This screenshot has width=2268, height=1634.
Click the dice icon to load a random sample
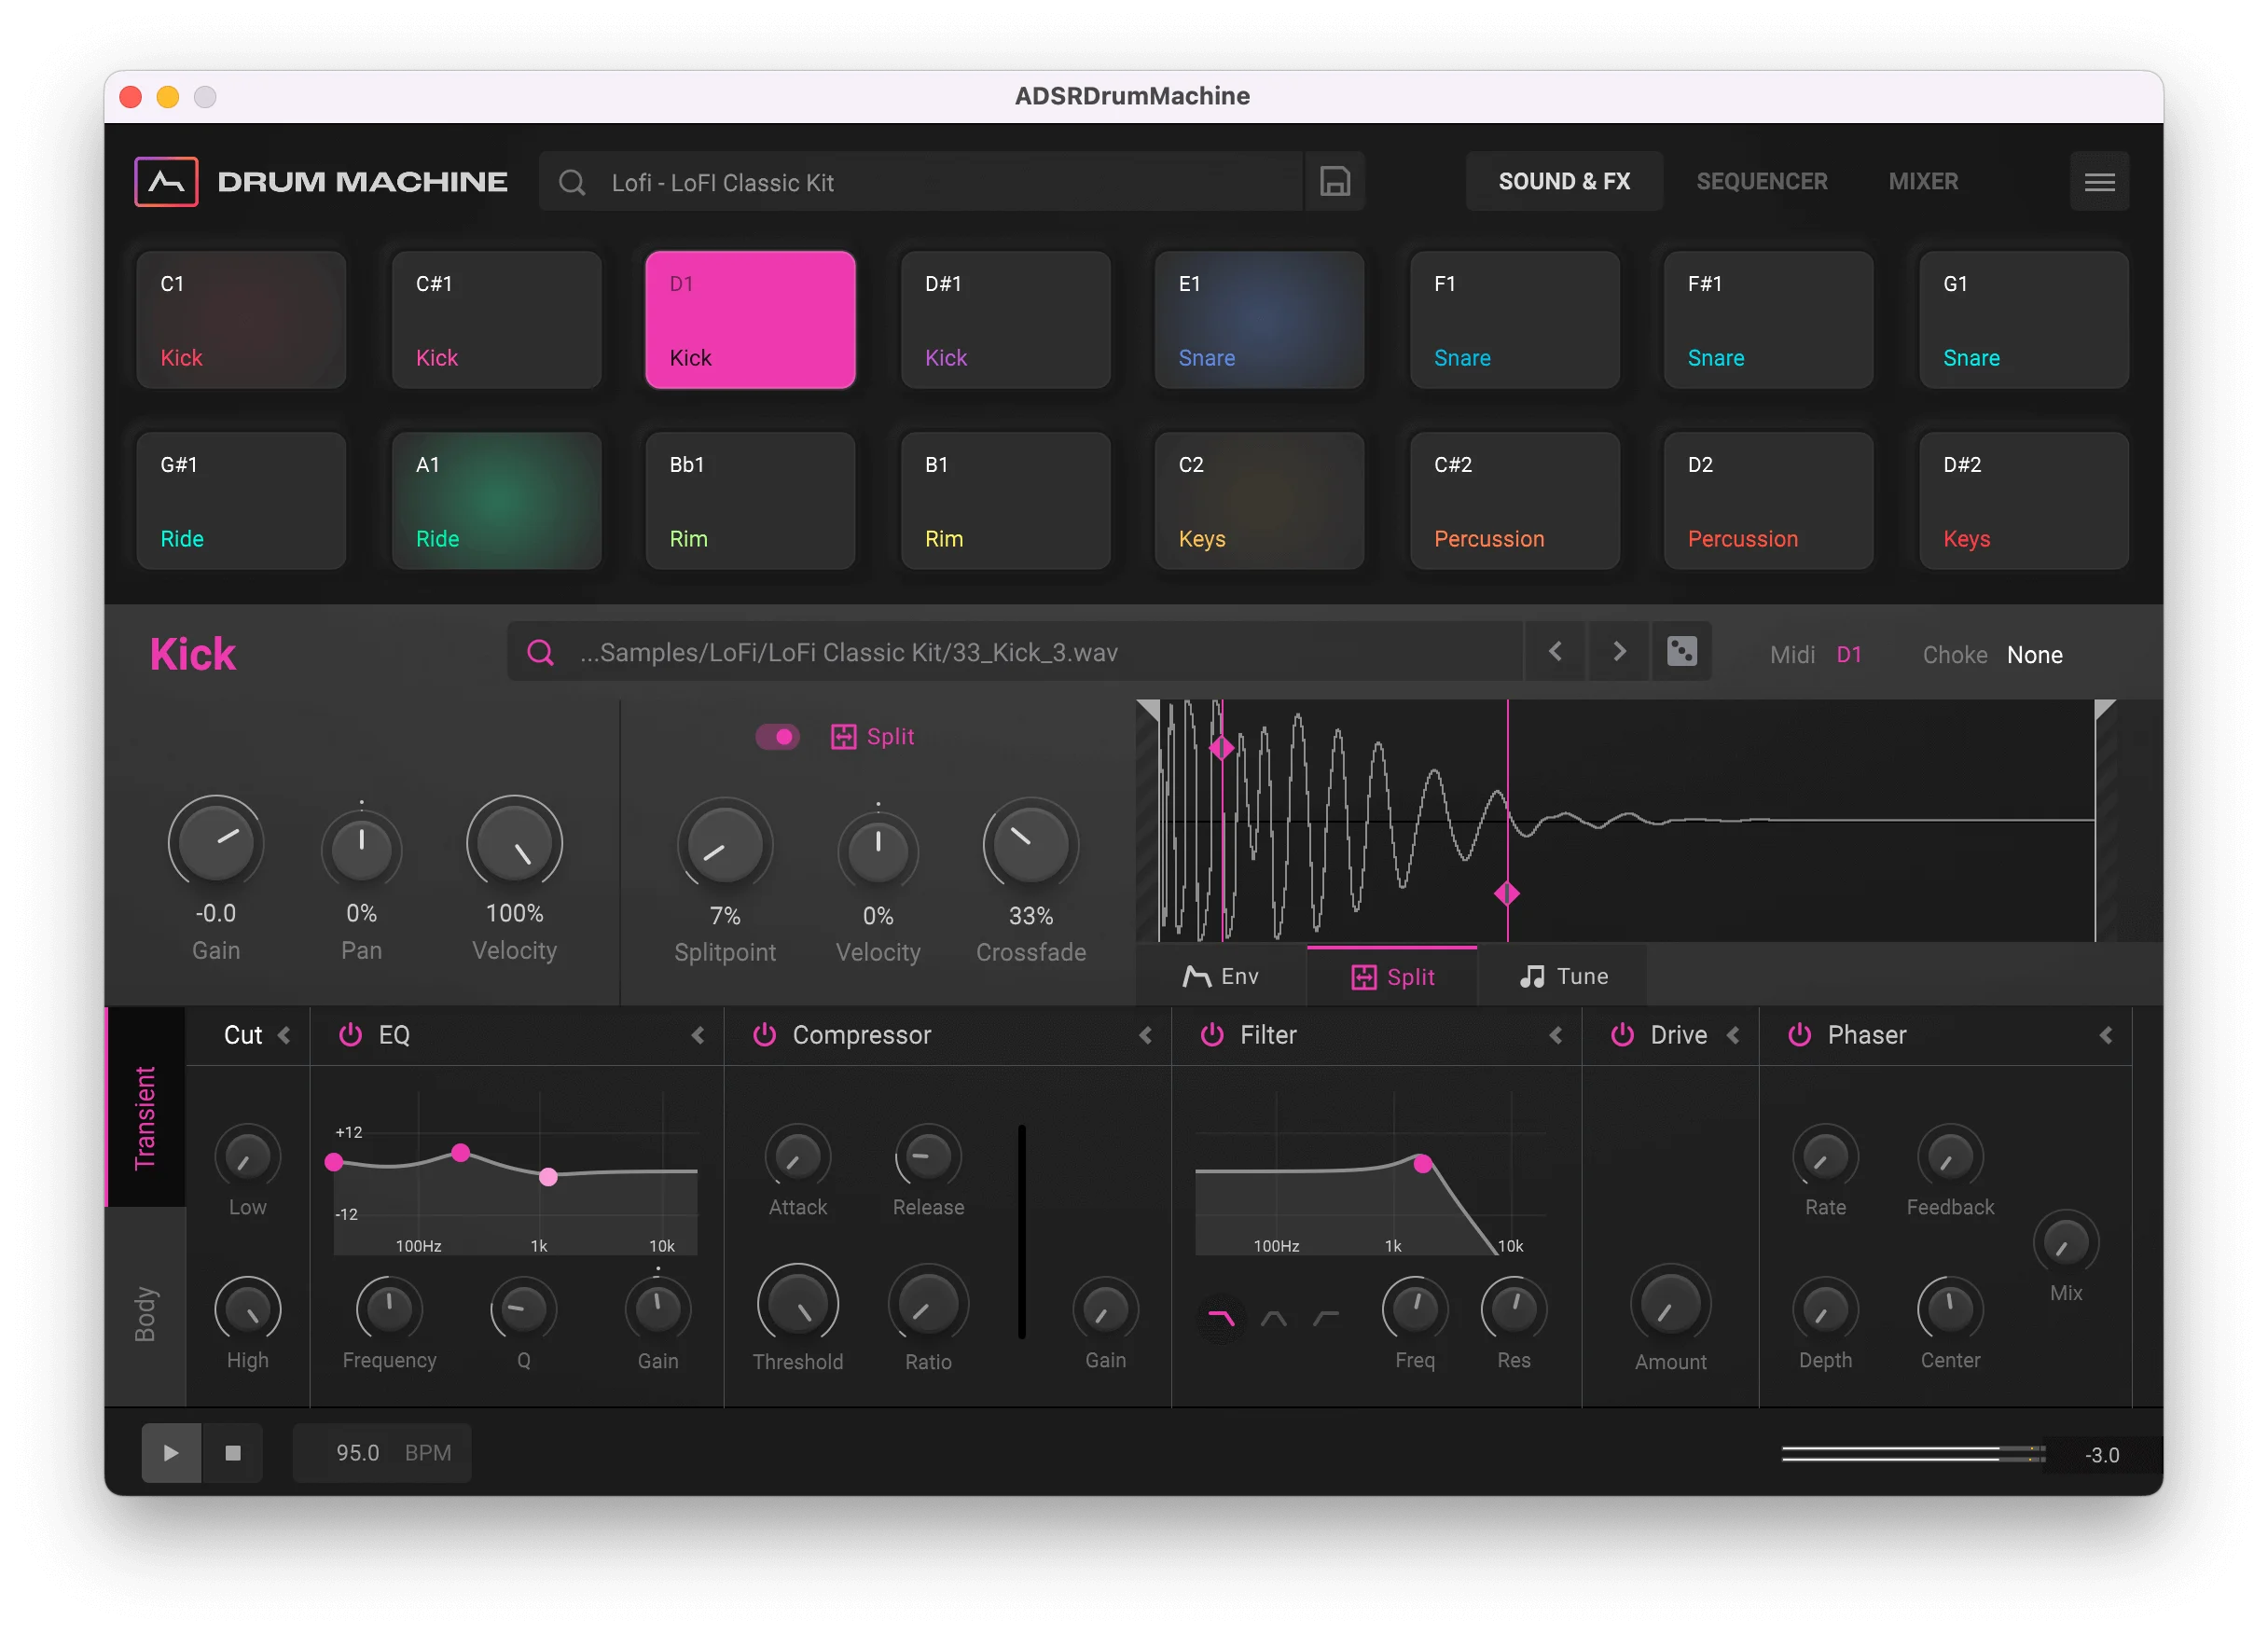(1682, 651)
